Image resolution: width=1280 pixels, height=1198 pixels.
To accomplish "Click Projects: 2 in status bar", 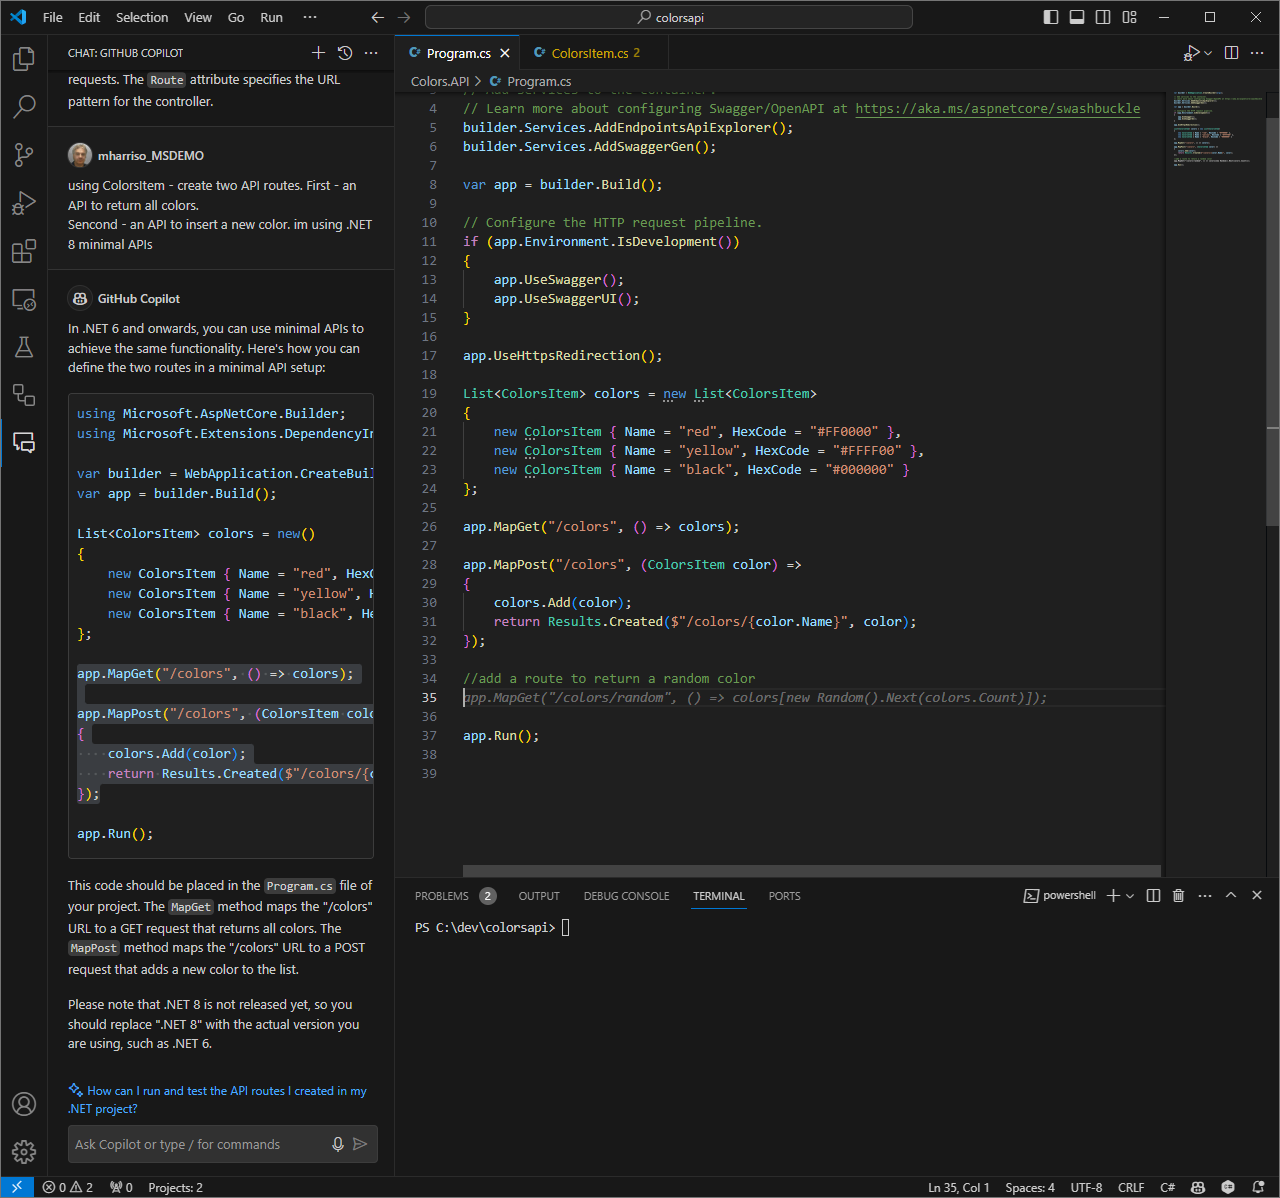I will 175,1187.
